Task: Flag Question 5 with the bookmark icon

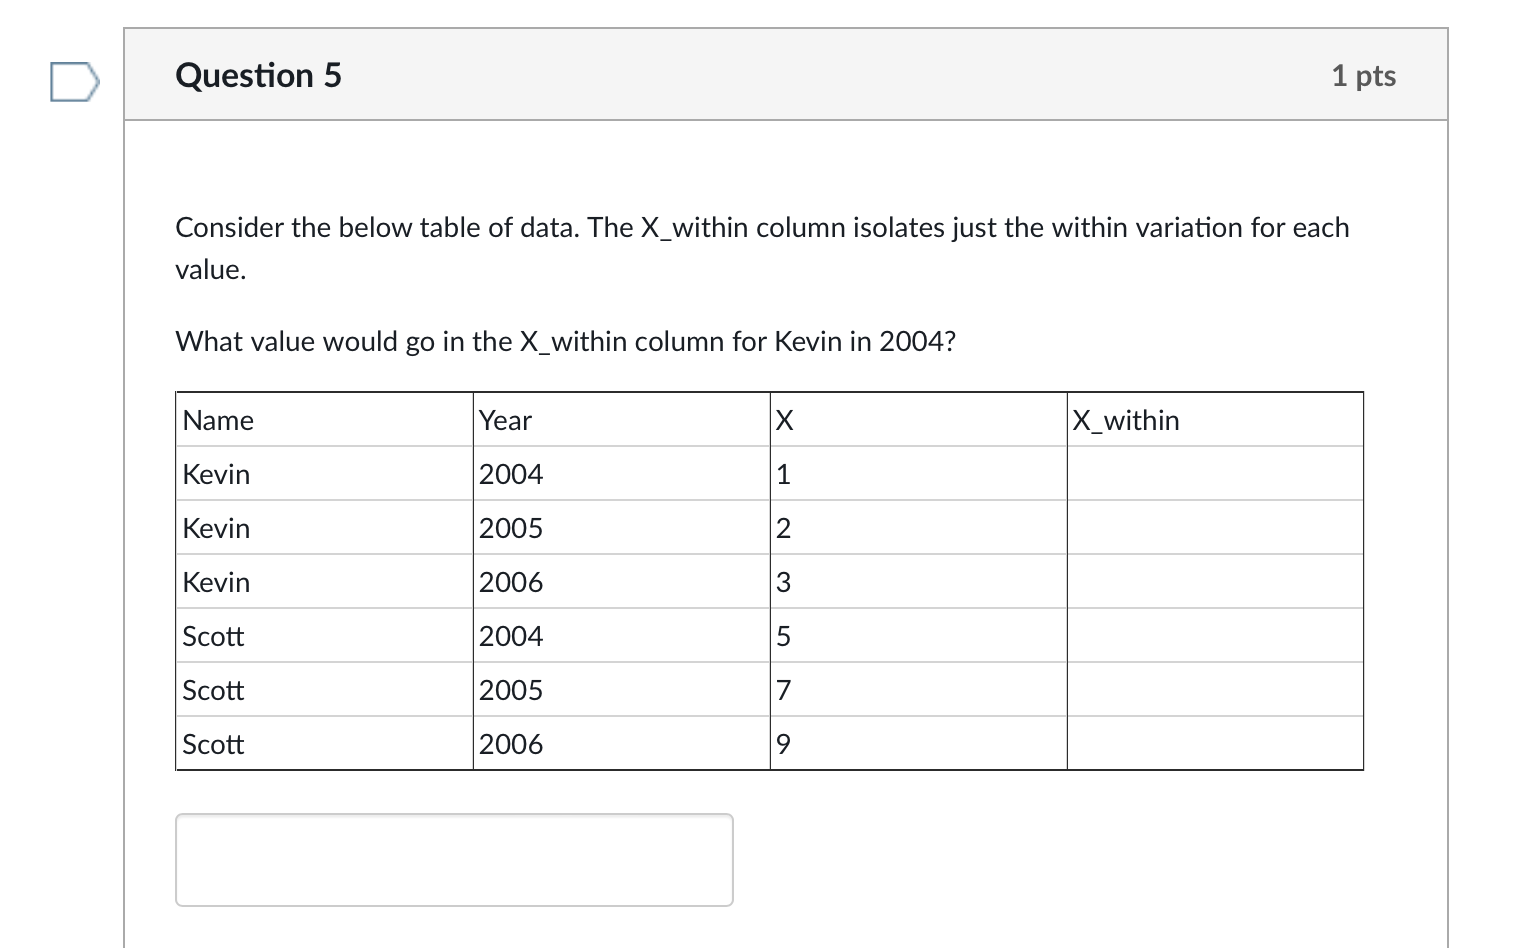Action: click(x=75, y=82)
